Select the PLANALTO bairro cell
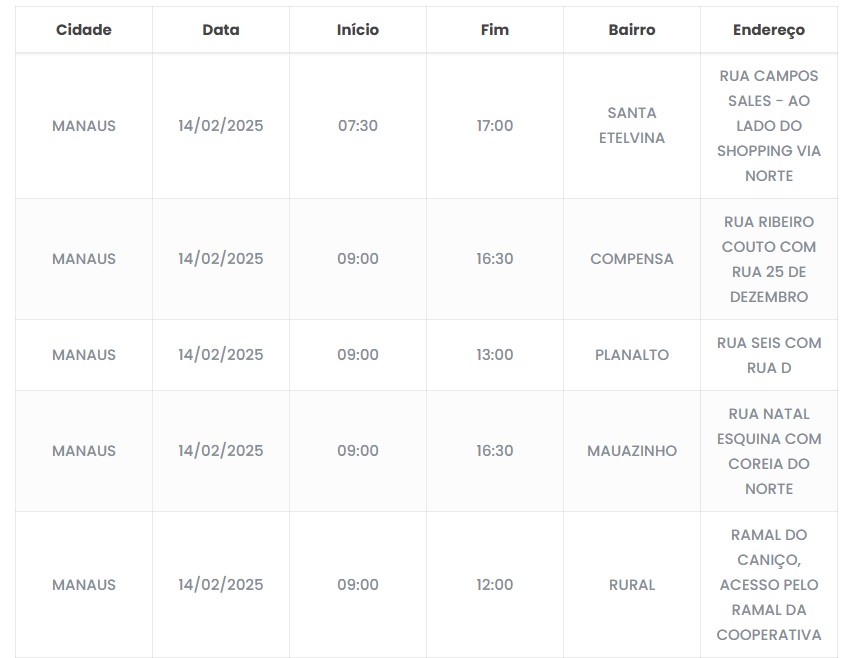The width and height of the screenshot is (852, 658). [x=632, y=355]
